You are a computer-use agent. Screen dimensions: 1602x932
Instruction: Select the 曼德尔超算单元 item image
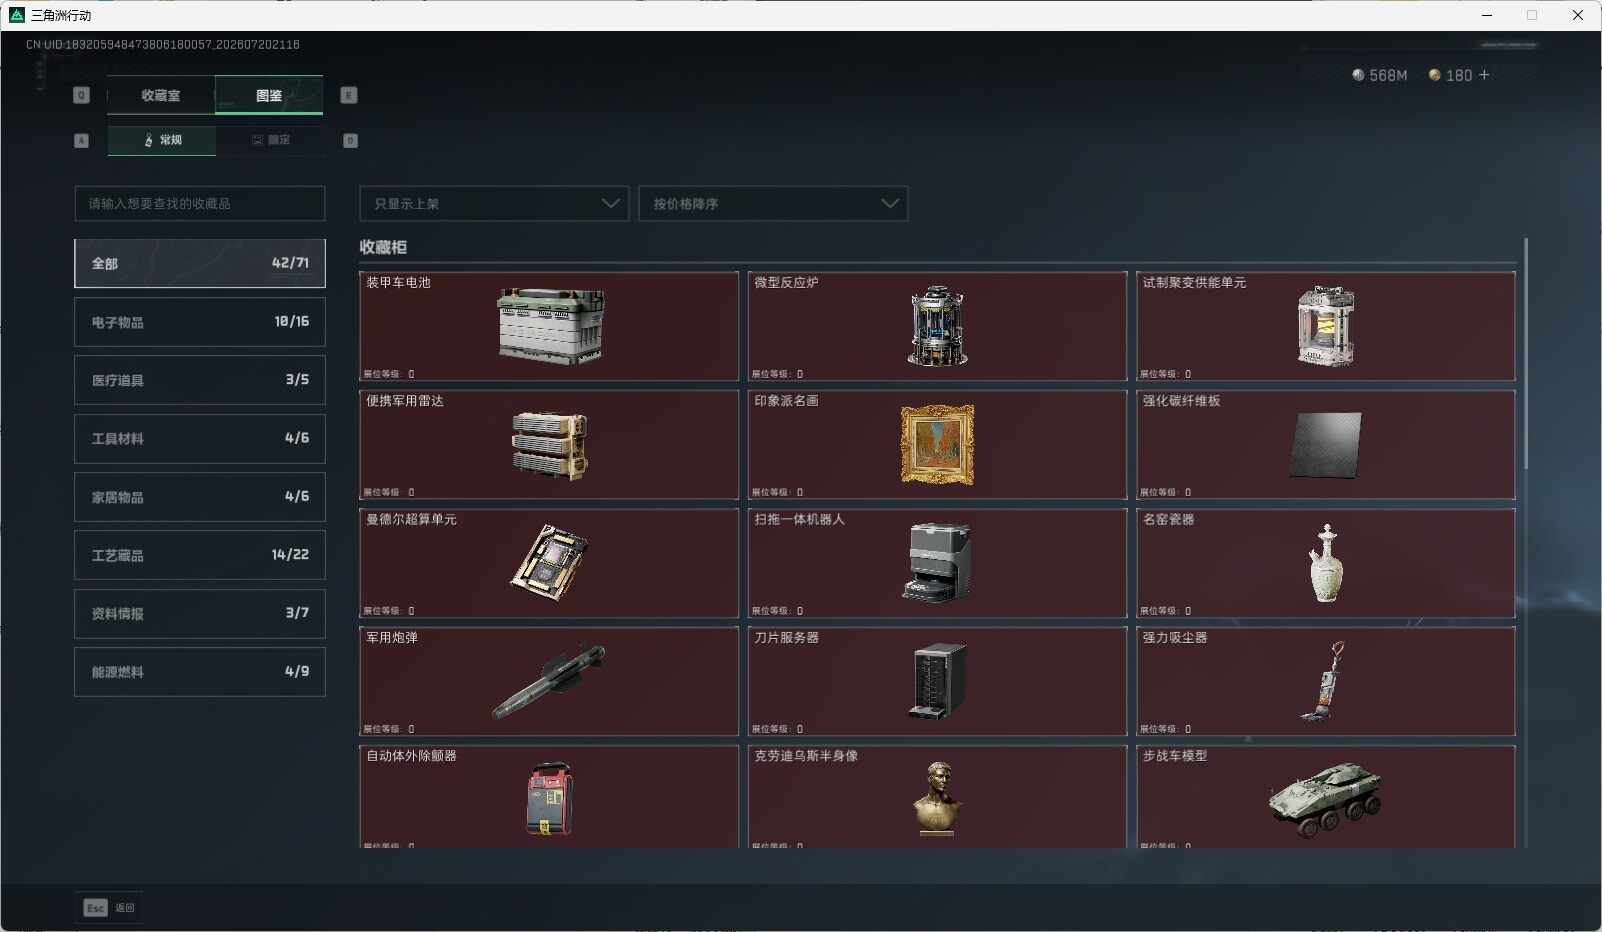[x=549, y=563]
